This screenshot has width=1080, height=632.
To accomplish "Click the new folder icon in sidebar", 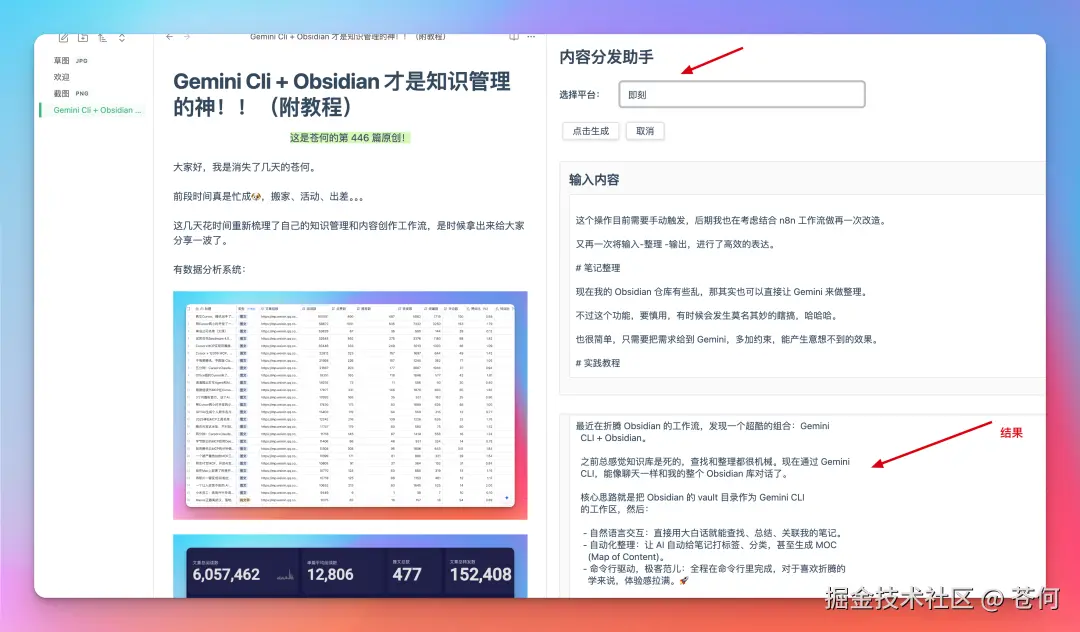I will pos(81,36).
